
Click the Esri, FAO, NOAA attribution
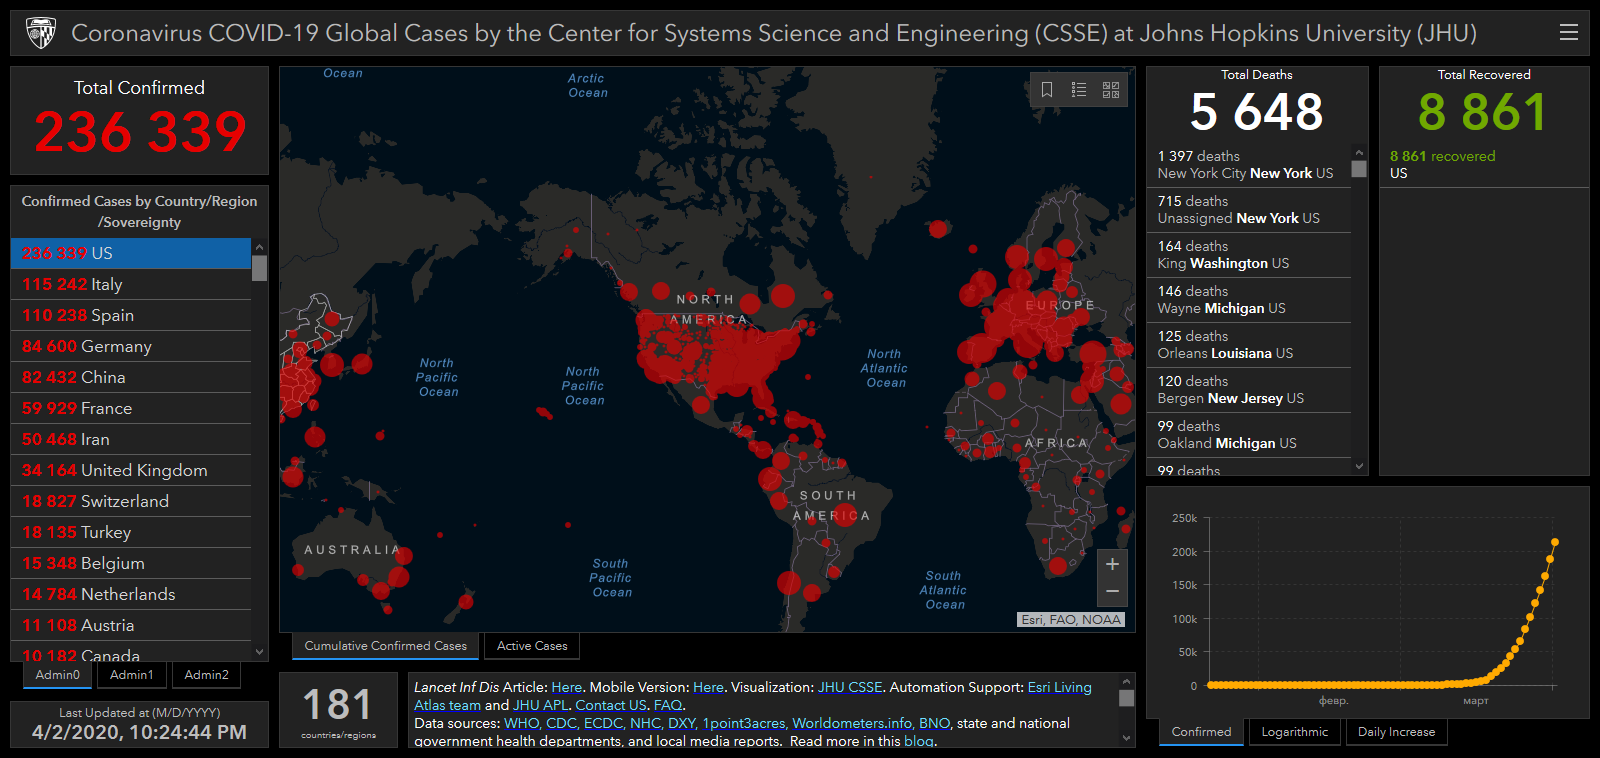coord(1071,620)
